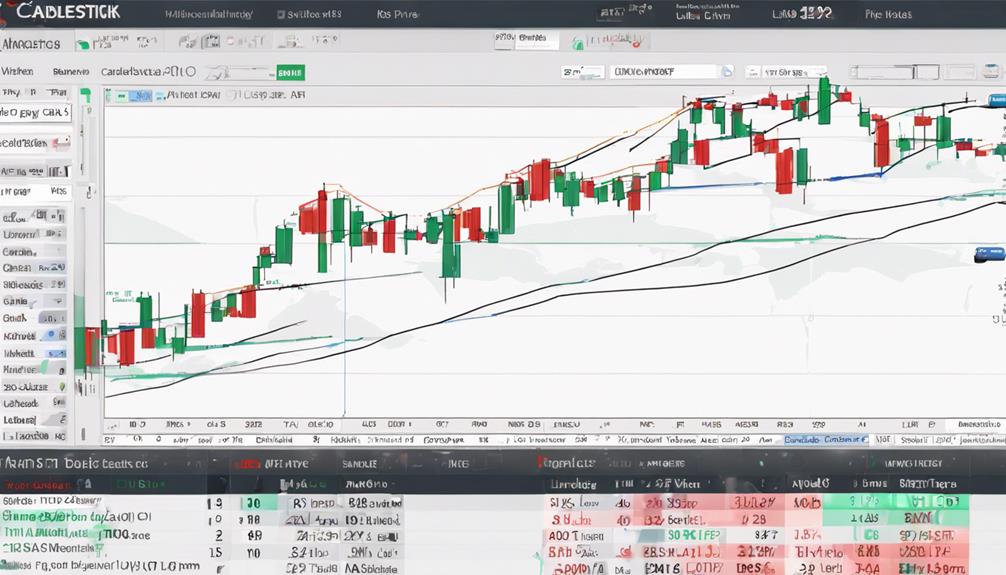Open the dark header menu item left of Pie Hates
Screen dimensions: 1006x575
click(801, 13)
